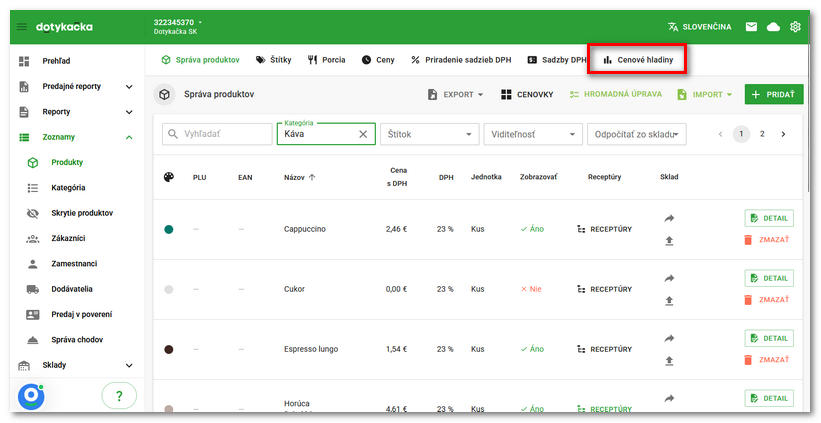Expand the Viditeľnosť dropdown
This screenshot has height=423, width=821.
click(x=532, y=134)
